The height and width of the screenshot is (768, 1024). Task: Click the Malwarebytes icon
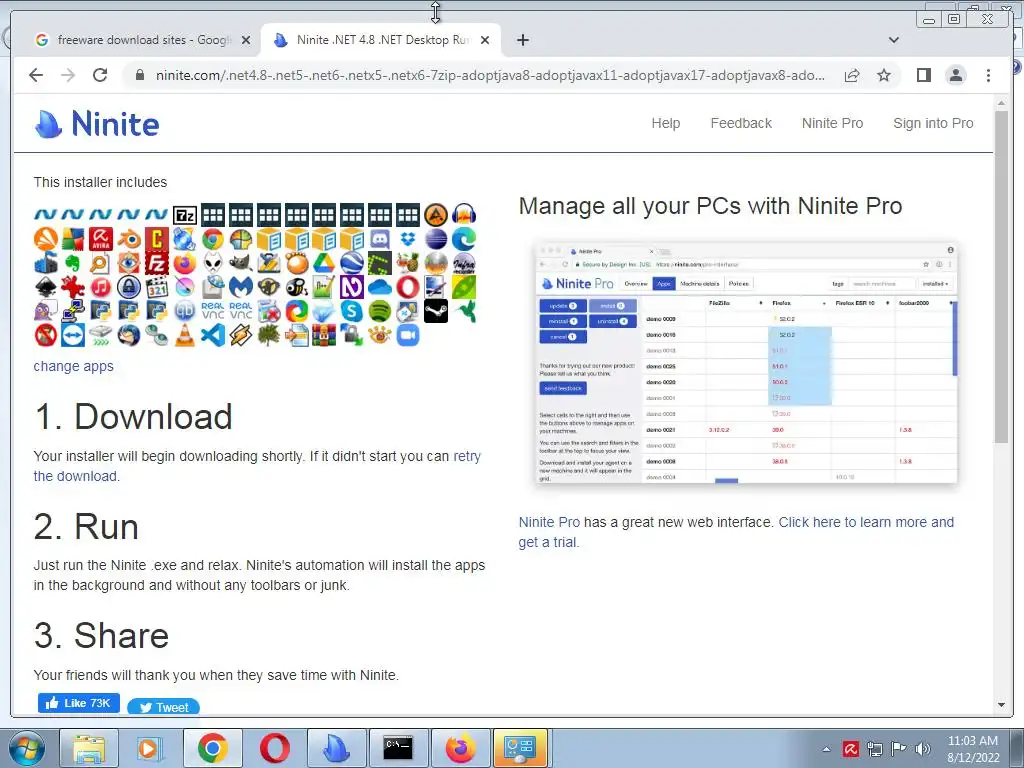[x=241, y=287]
